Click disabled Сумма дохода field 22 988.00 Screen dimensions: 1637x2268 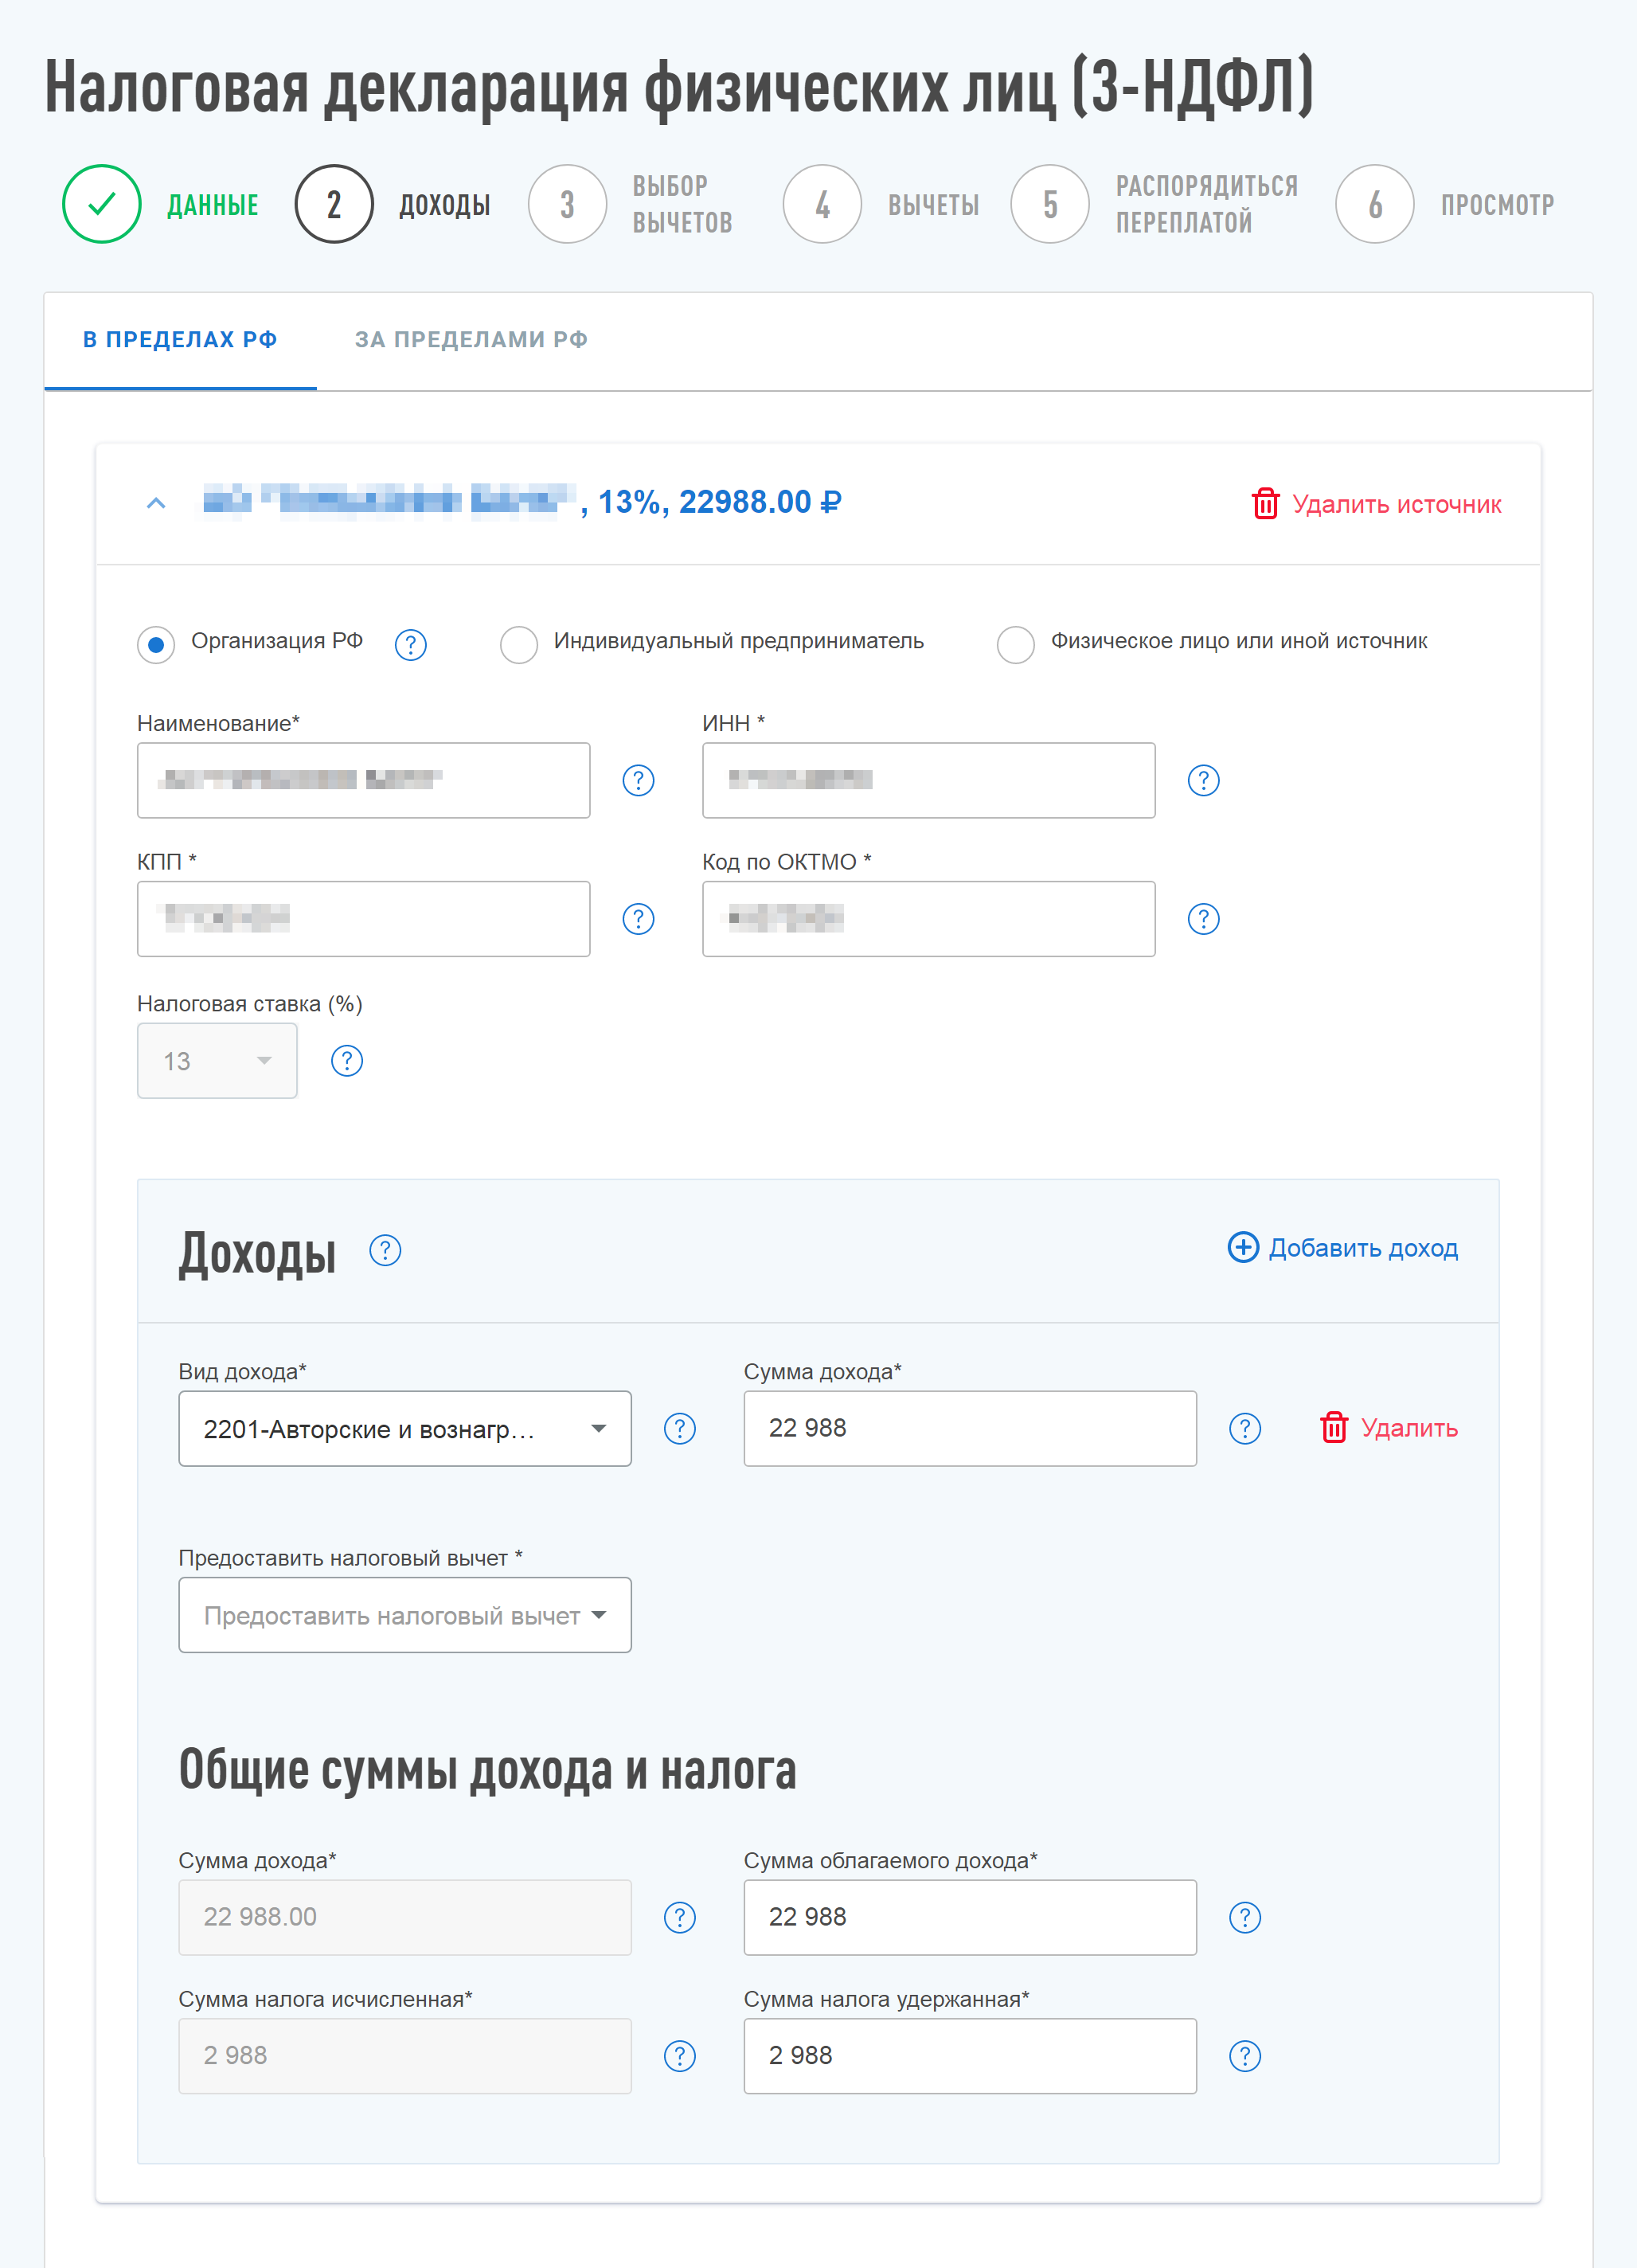point(405,1918)
